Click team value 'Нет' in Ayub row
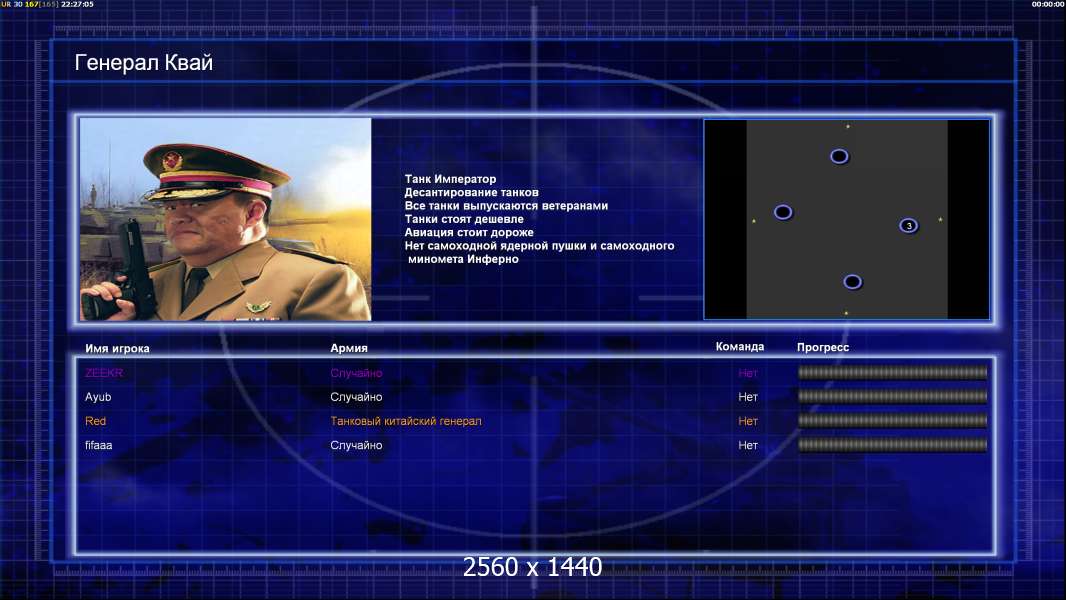 (748, 397)
